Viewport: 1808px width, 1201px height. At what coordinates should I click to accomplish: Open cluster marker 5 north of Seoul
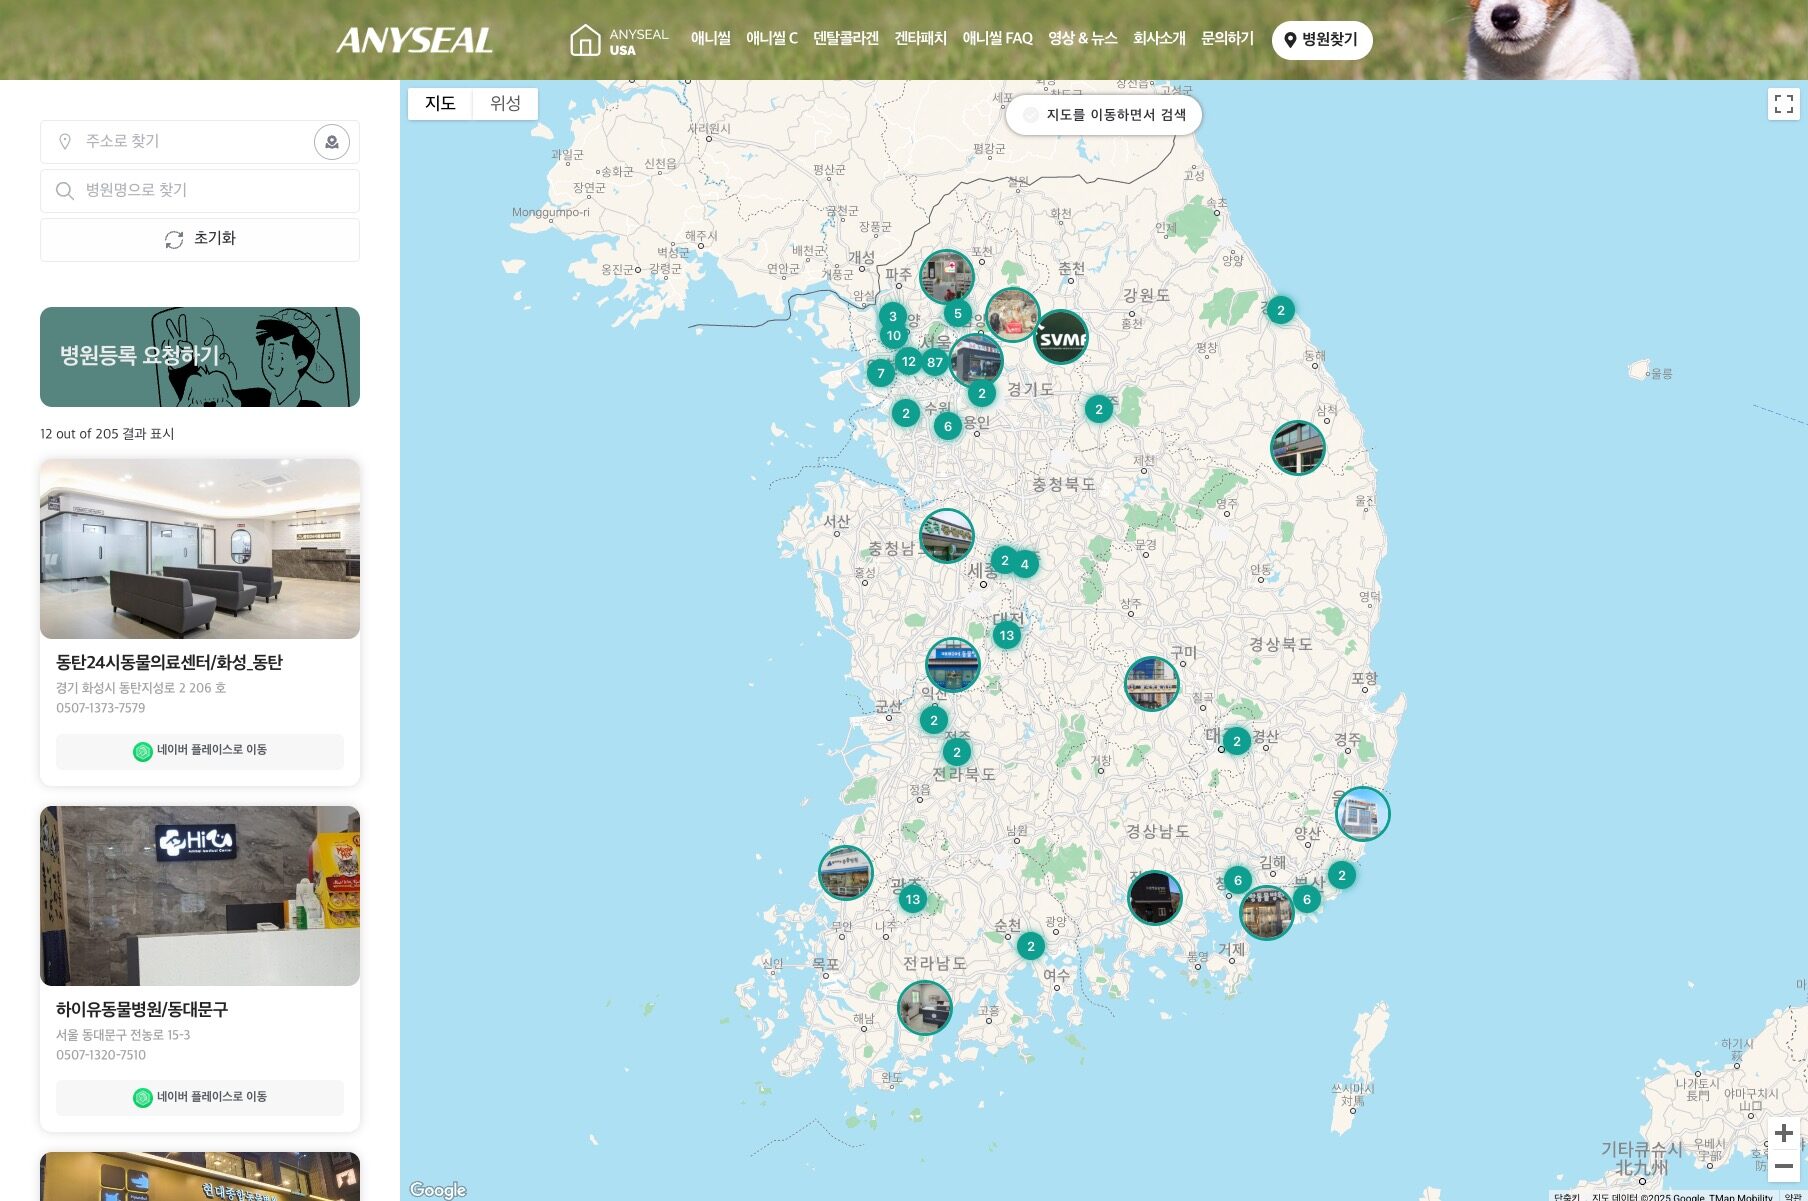coord(957,313)
